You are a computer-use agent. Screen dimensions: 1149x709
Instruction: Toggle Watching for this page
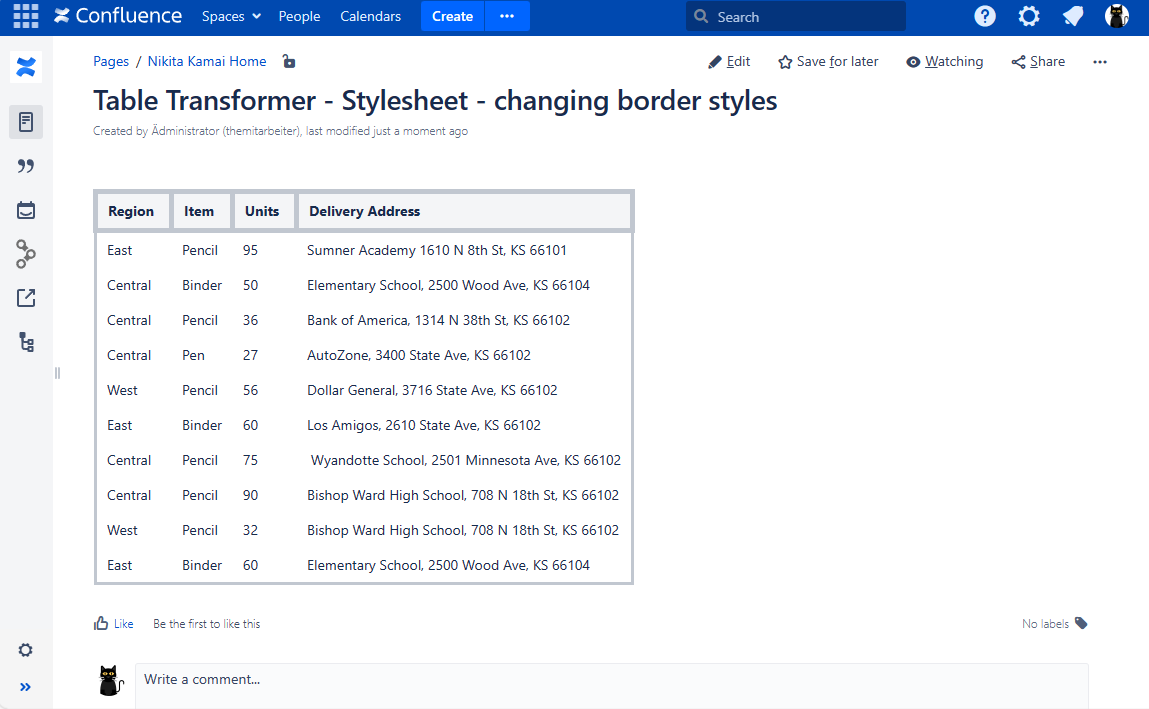(944, 62)
